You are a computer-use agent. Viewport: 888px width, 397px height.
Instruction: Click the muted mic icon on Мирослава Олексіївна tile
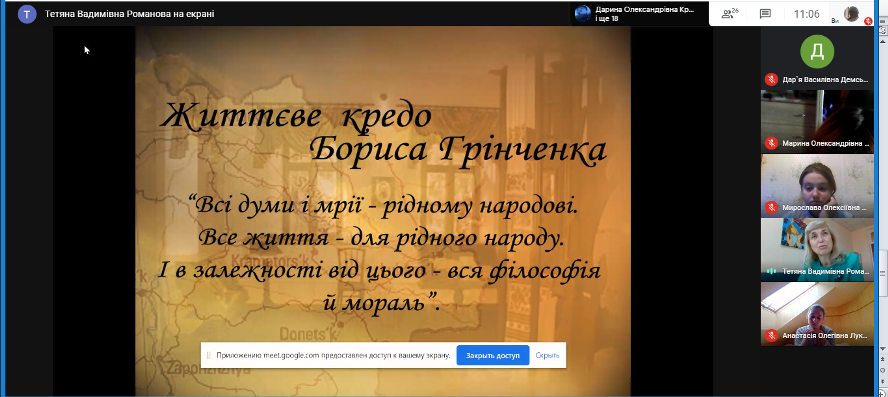point(770,207)
